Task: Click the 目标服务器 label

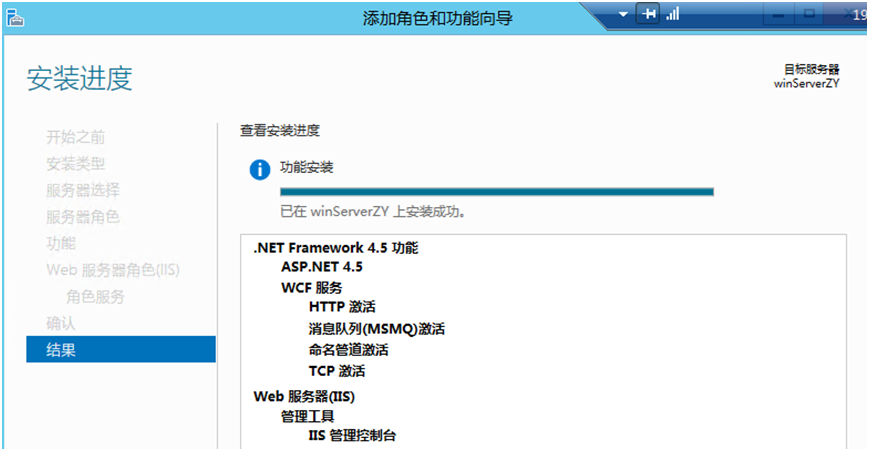Action: point(811,69)
